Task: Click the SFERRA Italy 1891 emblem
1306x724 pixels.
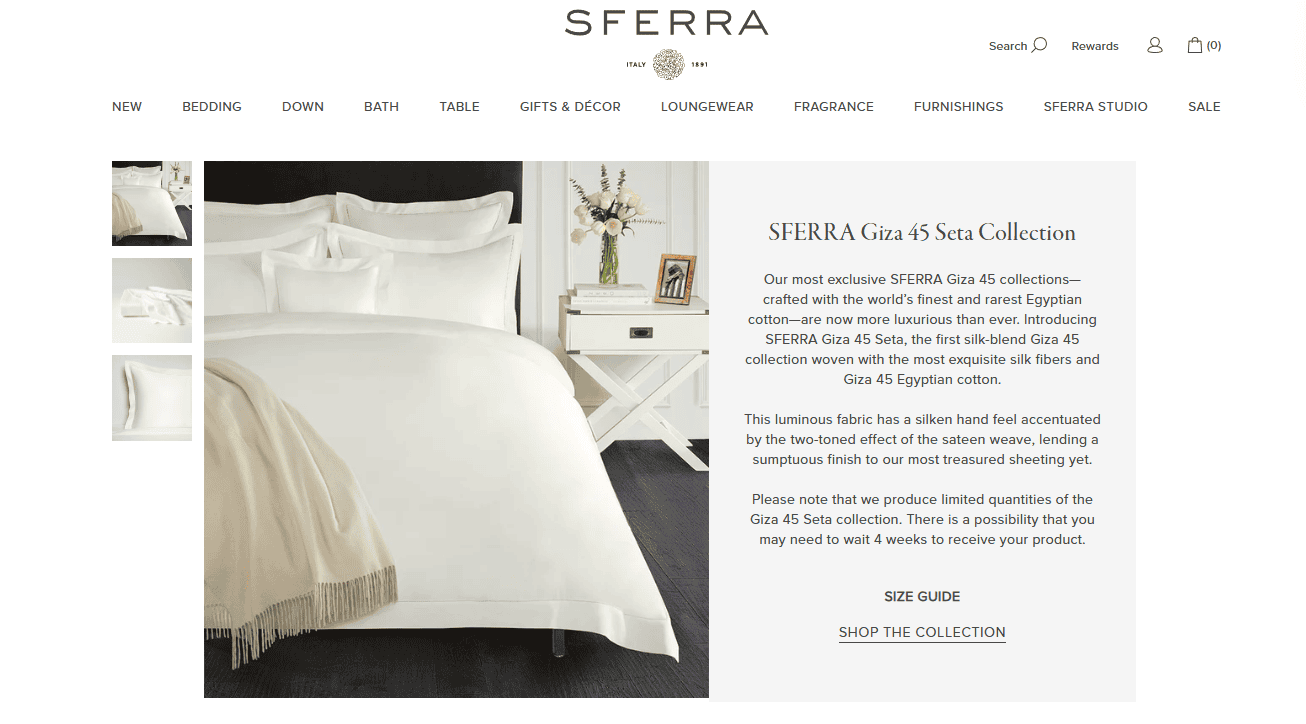Action: [667, 65]
